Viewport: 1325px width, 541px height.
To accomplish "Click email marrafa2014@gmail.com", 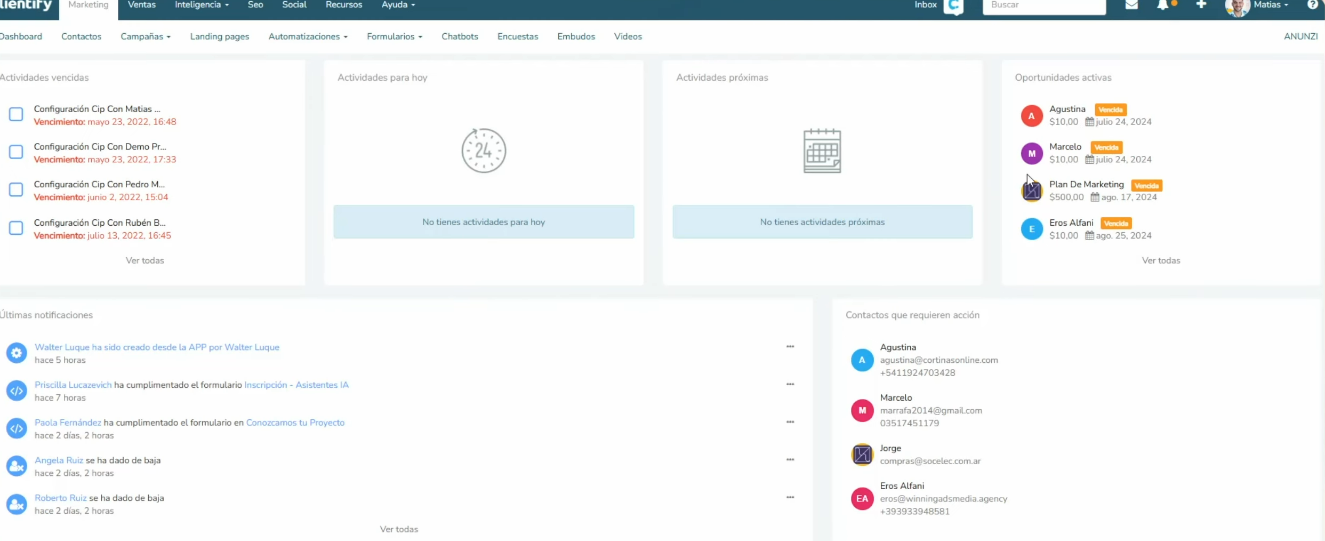I will tap(931, 410).
